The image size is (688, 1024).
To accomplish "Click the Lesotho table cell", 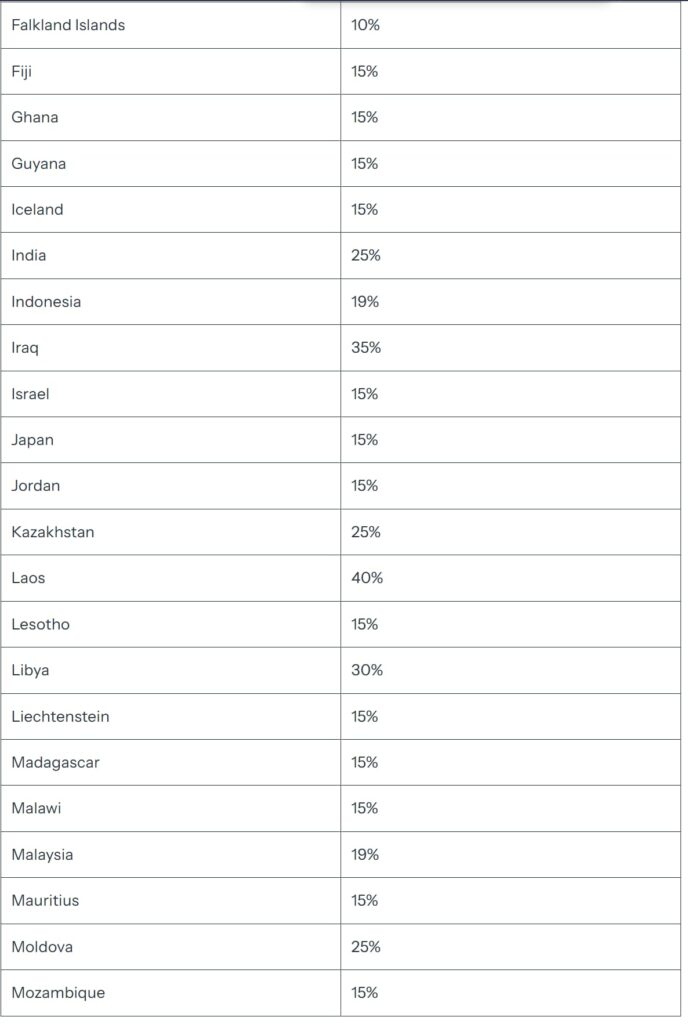I will click(41, 624).
